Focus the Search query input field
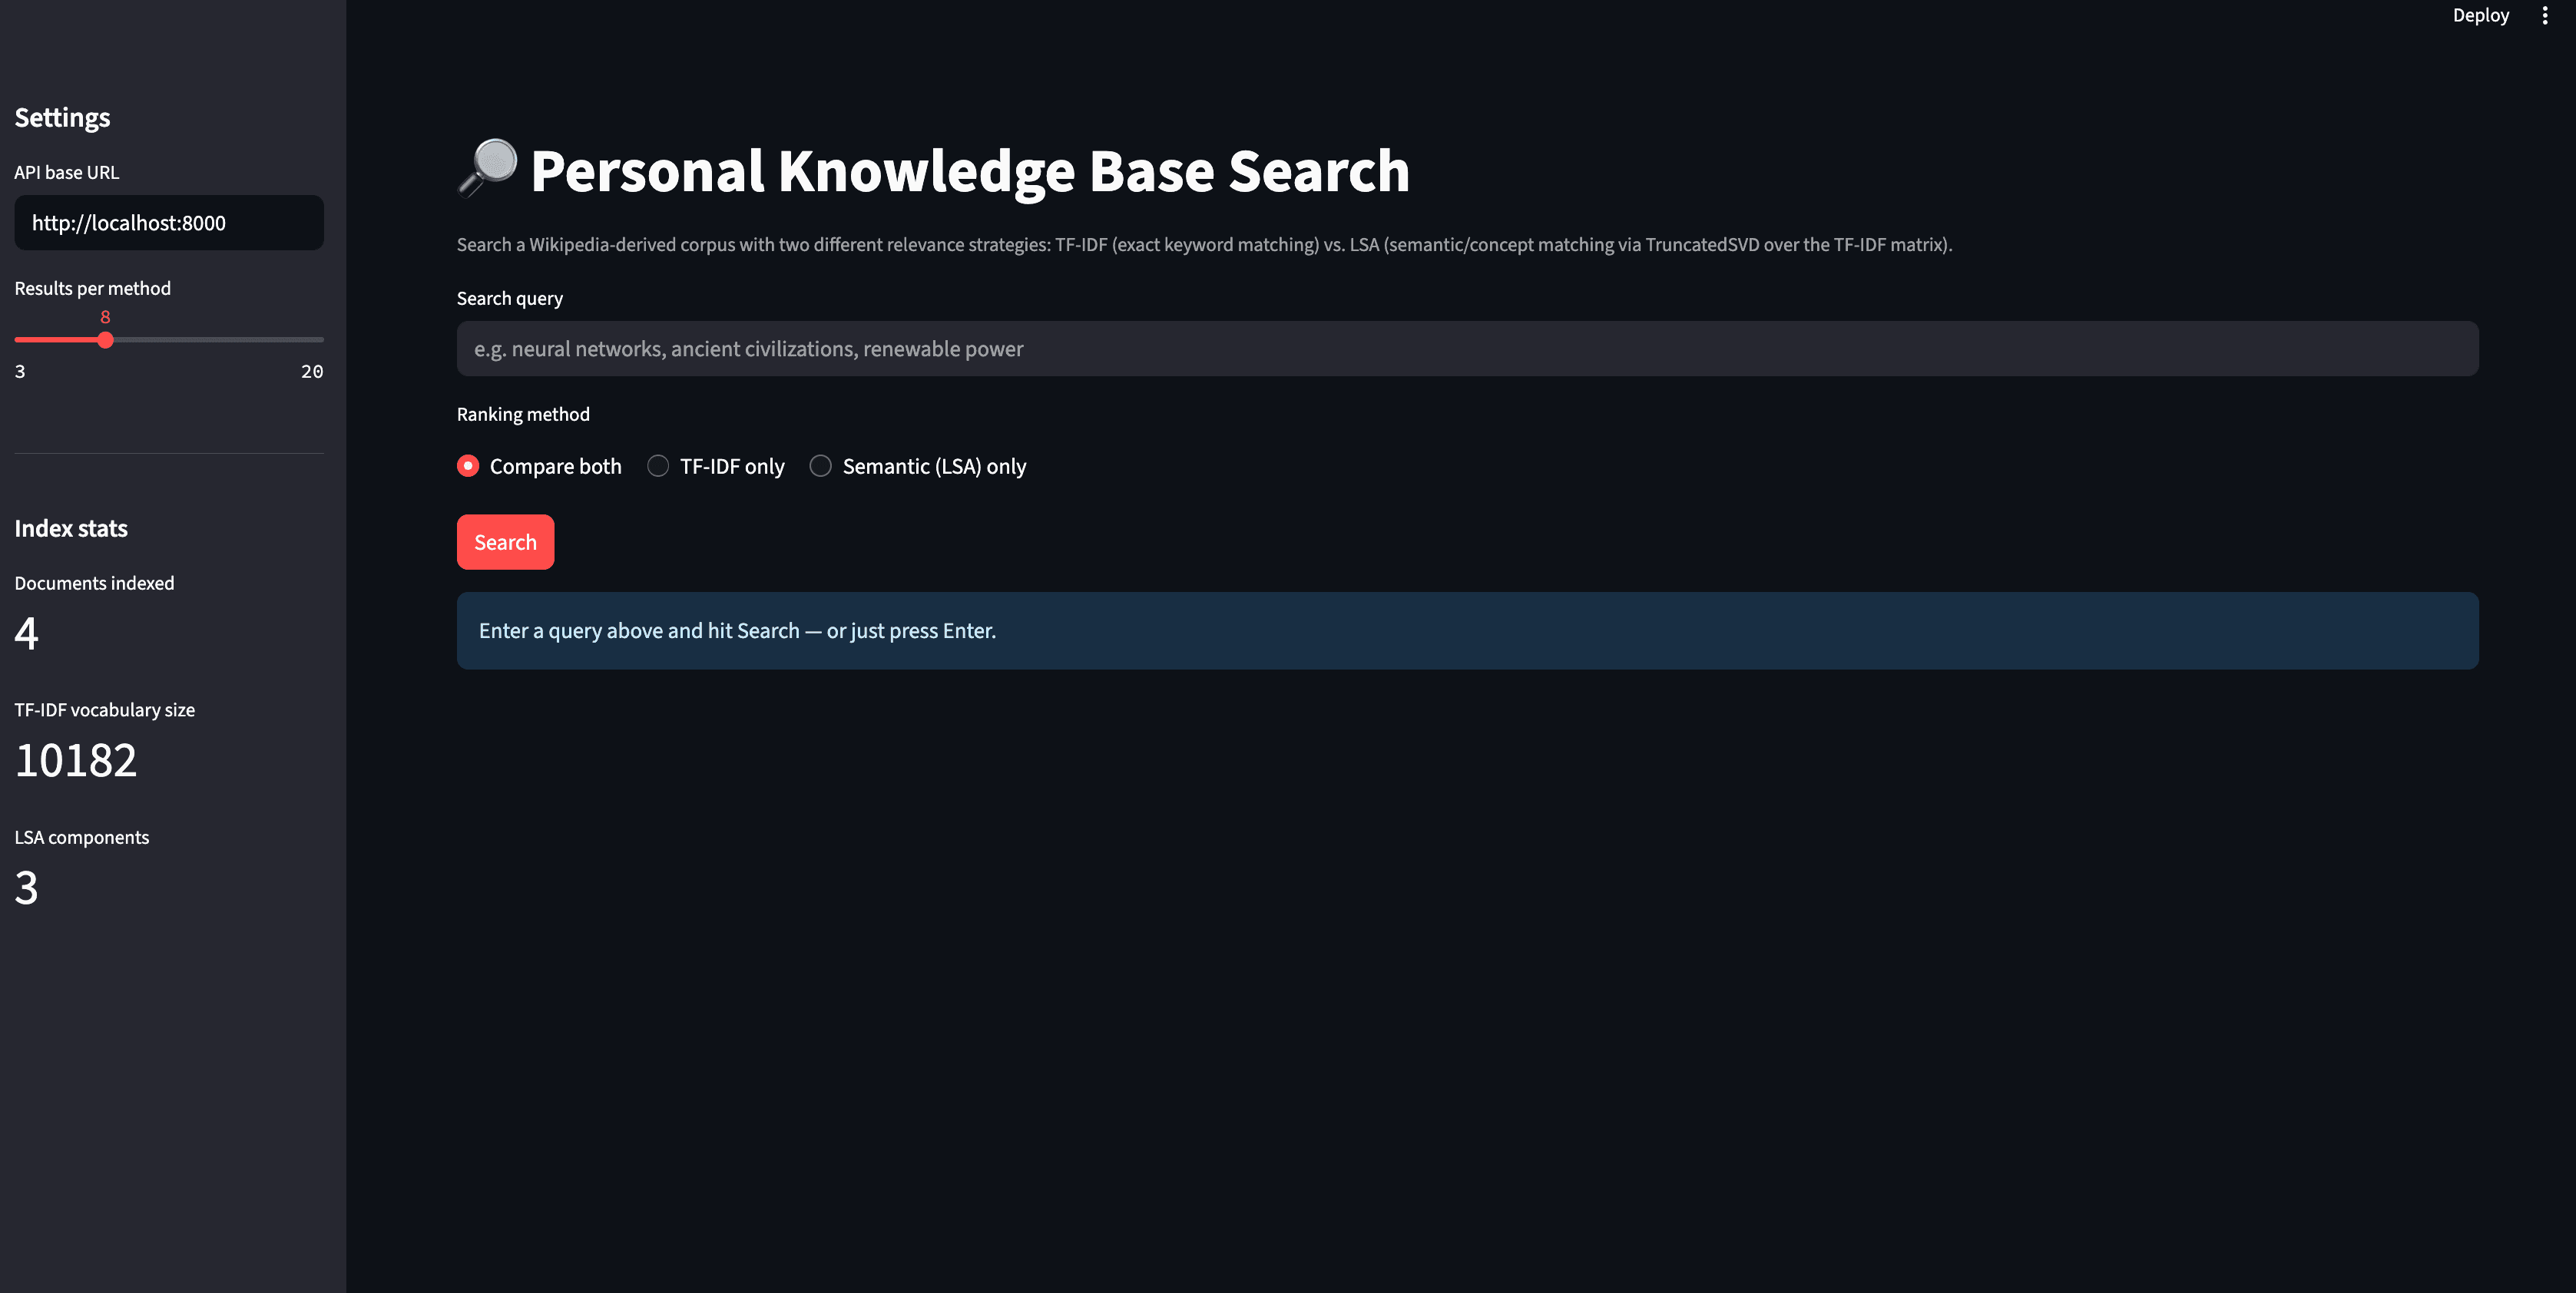 [1467, 349]
